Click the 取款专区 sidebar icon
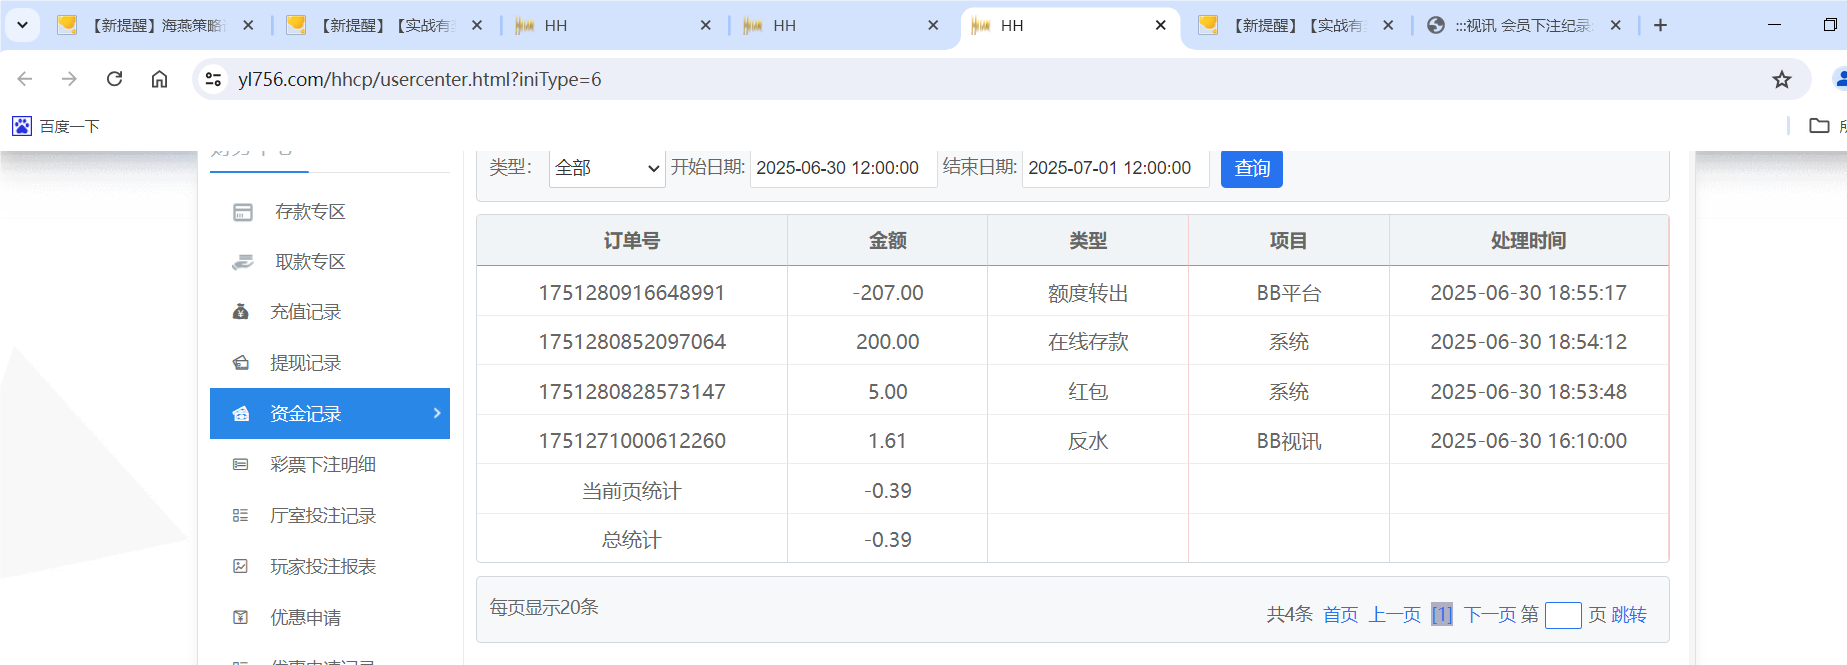 tap(242, 262)
